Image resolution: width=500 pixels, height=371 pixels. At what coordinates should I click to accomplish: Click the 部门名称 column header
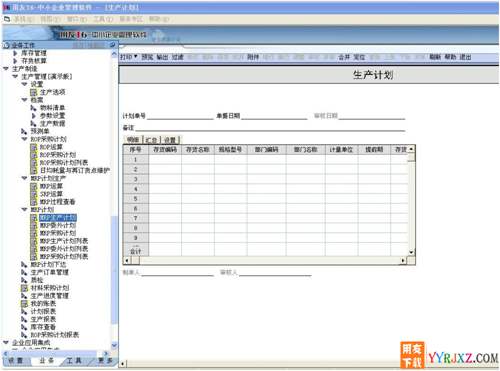point(305,150)
